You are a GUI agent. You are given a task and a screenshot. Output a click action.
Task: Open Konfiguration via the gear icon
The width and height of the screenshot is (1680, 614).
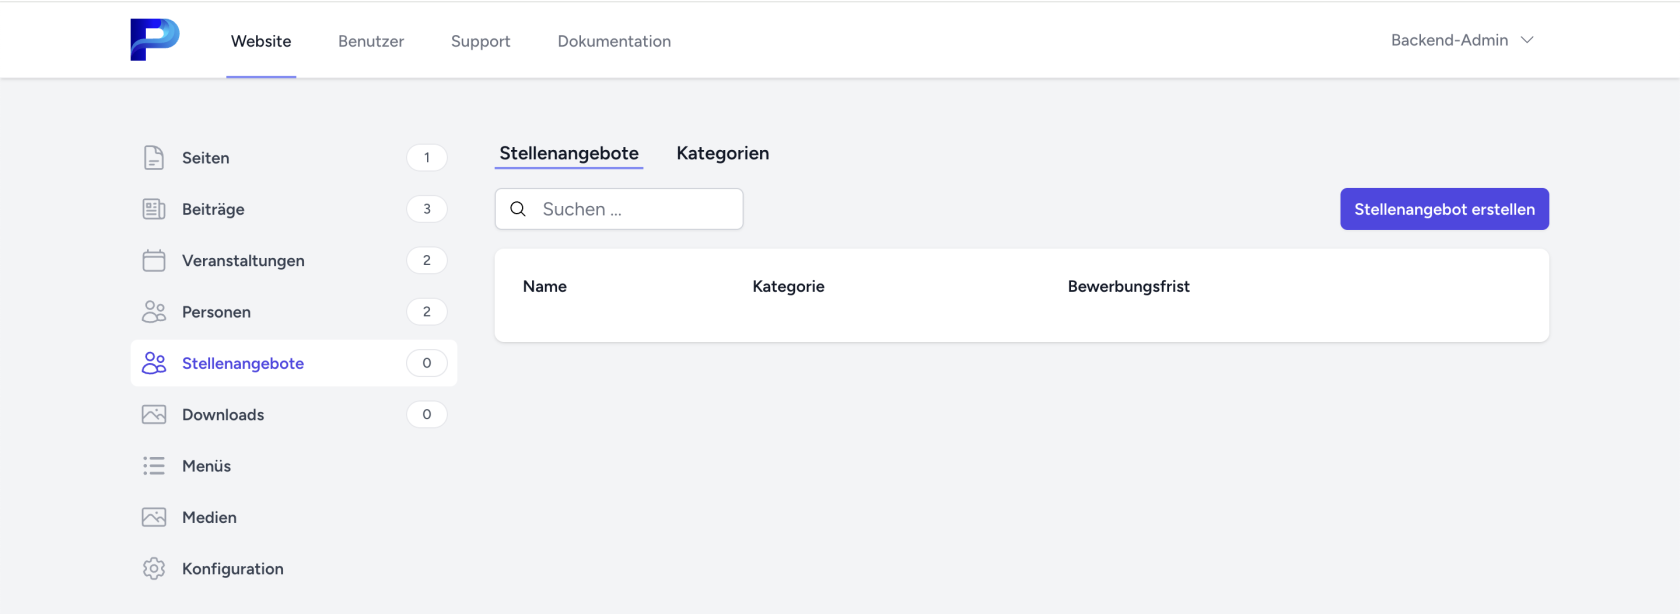[x=154, y=569]
